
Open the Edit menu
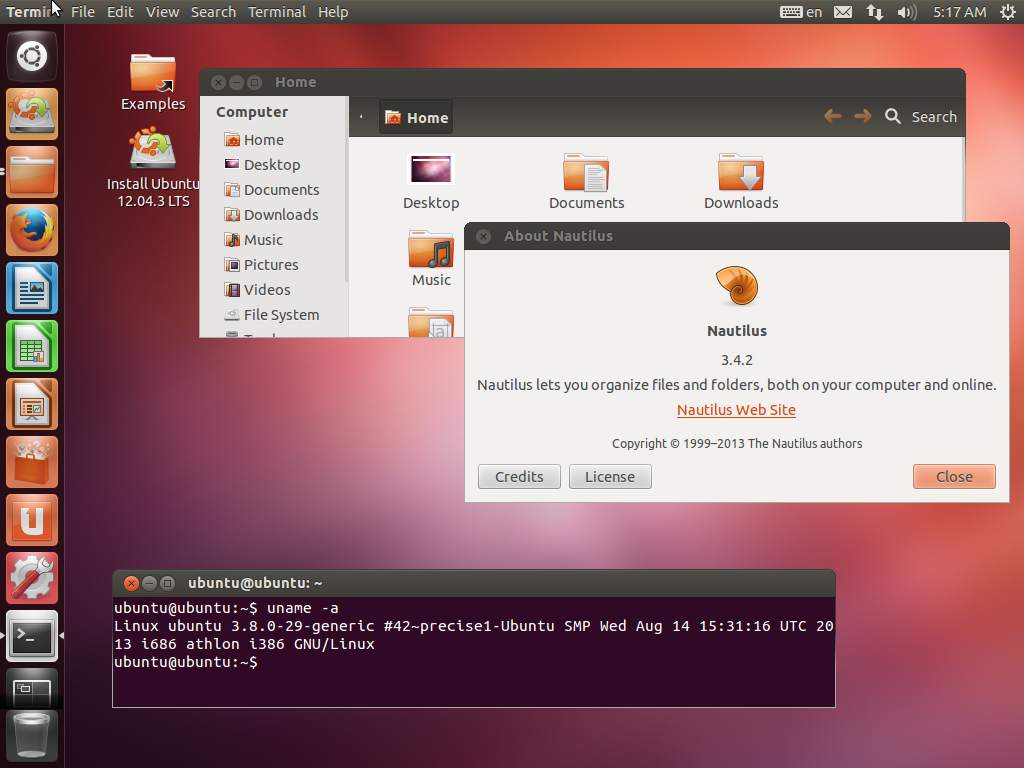tap(120, 12)
